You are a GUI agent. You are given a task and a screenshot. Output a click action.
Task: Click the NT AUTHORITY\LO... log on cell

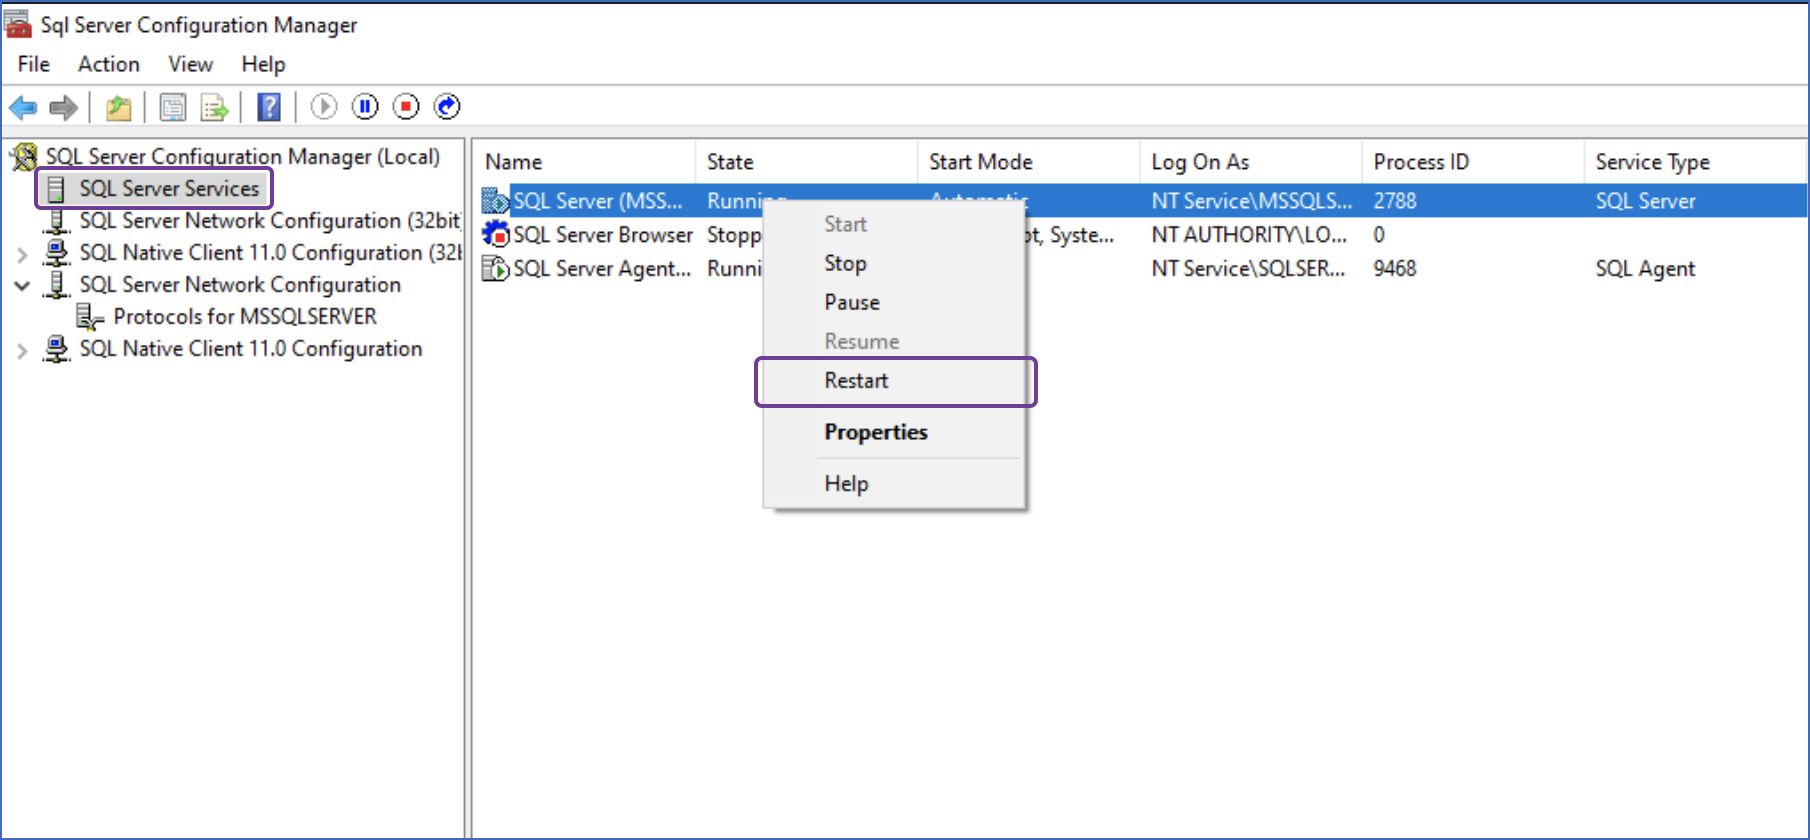click(1249, 235)
